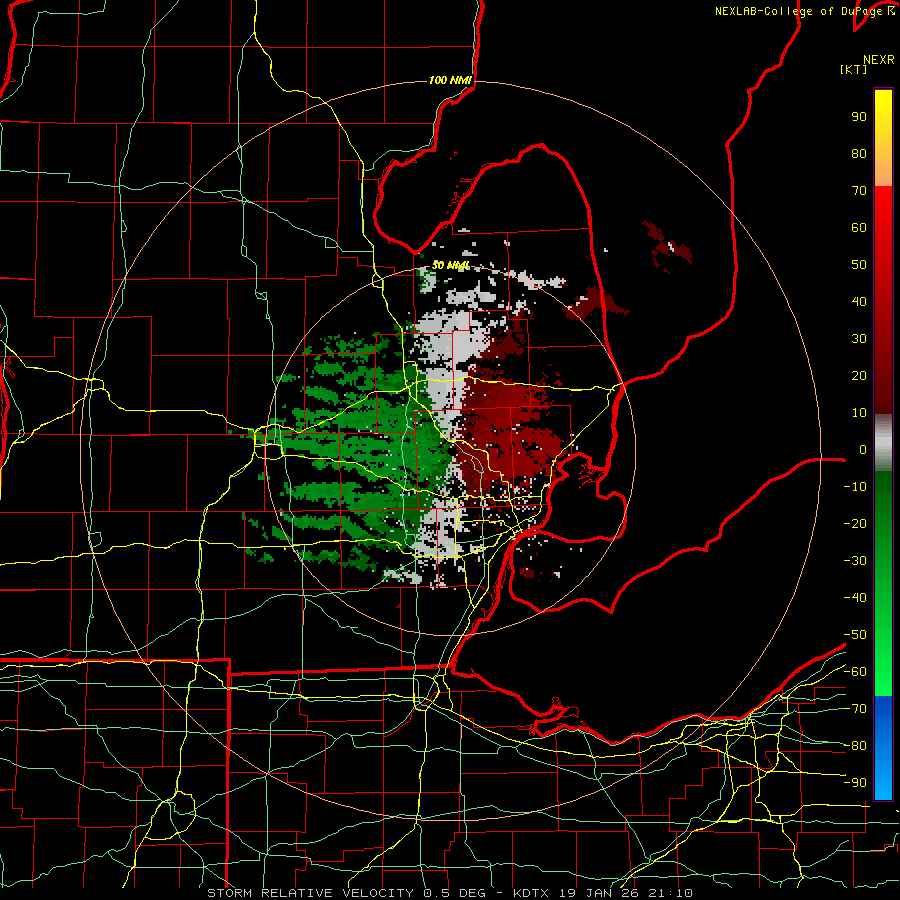Click the 90 value on the velocity scale

click(x=859, y=117)
